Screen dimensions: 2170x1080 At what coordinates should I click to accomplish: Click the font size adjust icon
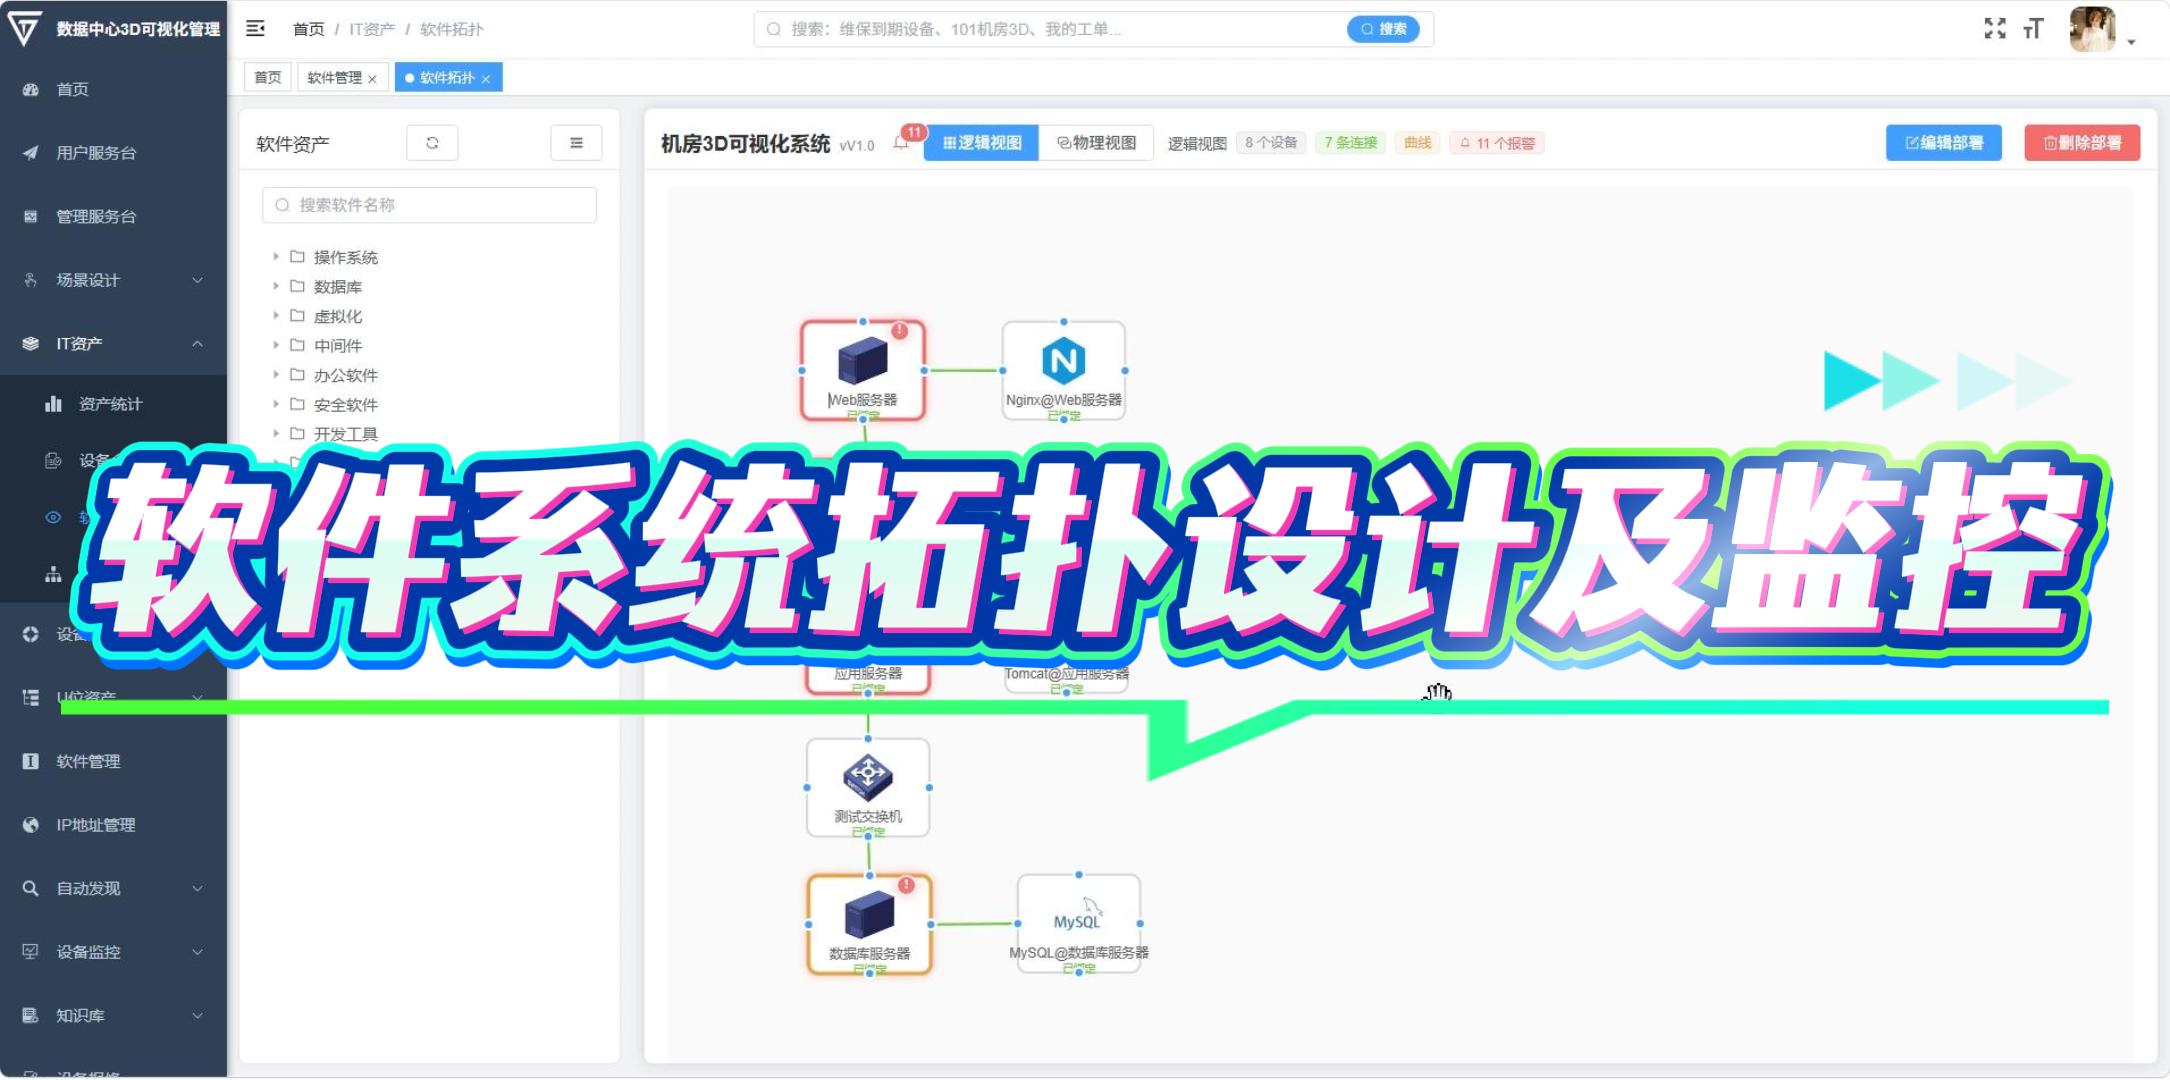(x=2032, y=29)
